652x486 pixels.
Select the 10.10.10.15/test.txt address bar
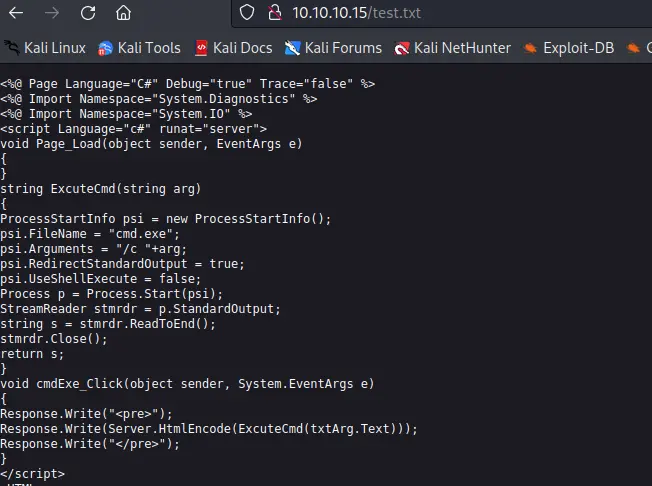441,13
